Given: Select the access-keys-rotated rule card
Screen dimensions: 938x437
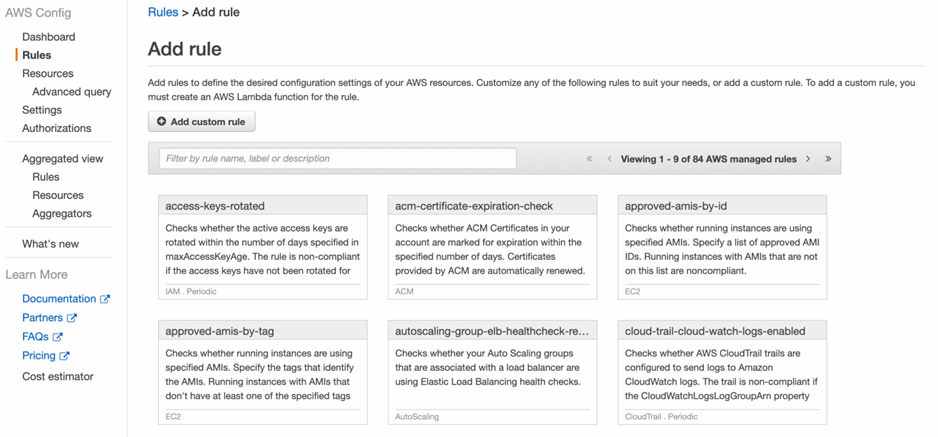Looking at the screenshot, I should tap(262, 247).
